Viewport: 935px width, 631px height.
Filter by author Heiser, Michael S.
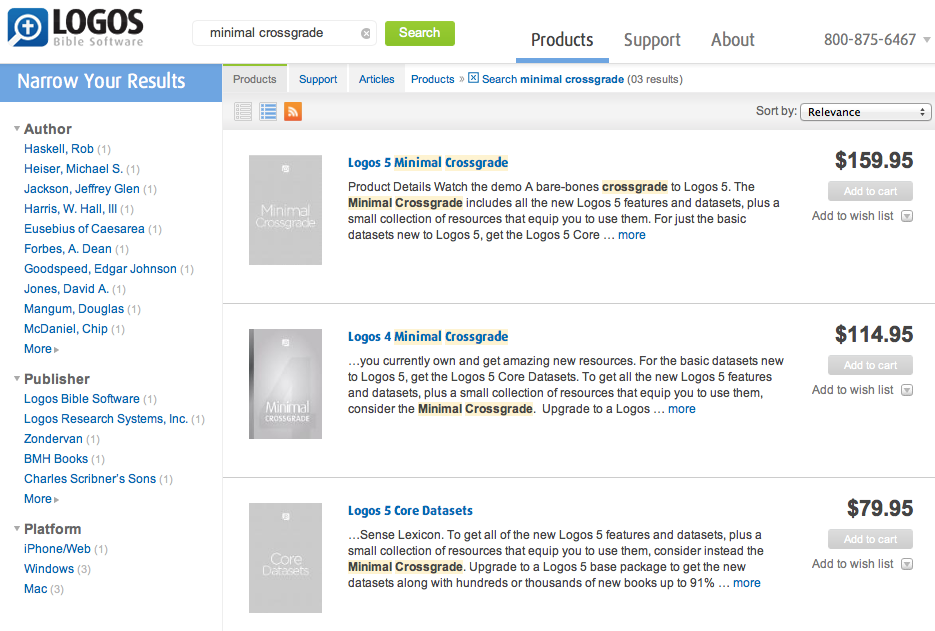[73, 169]
